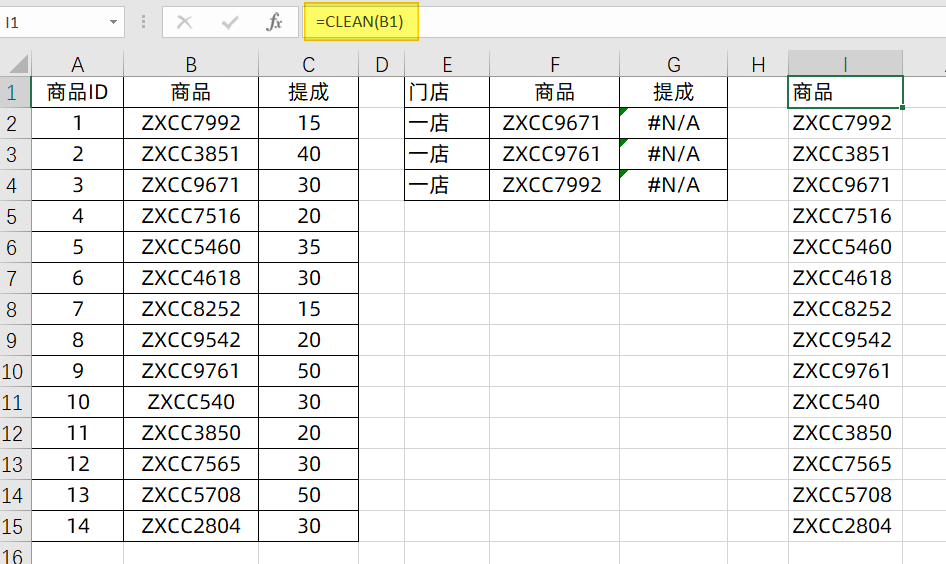This screenshot has height=564, width=946.
Task: Select column A header
Action: point(77,64)
